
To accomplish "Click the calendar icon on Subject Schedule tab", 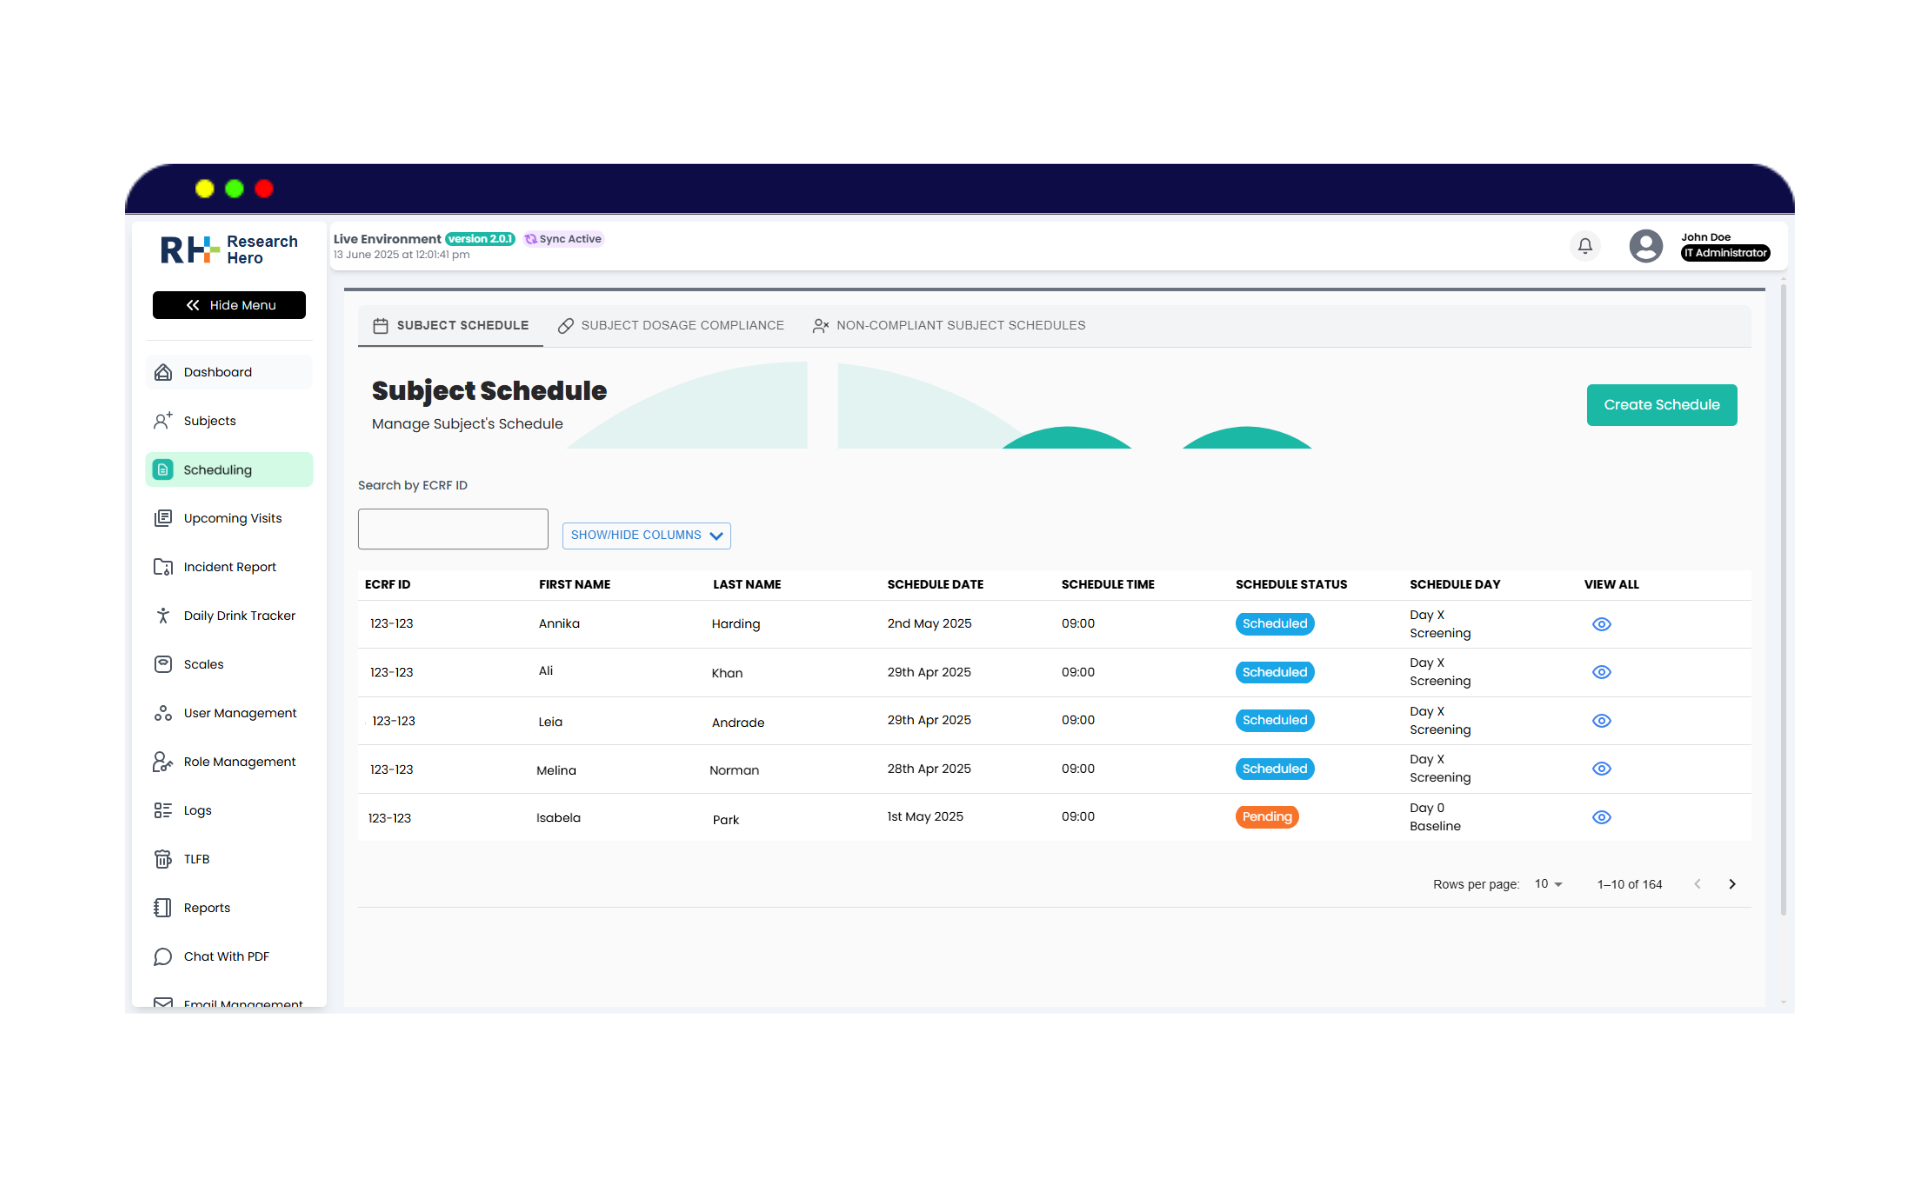I will 380,326.
